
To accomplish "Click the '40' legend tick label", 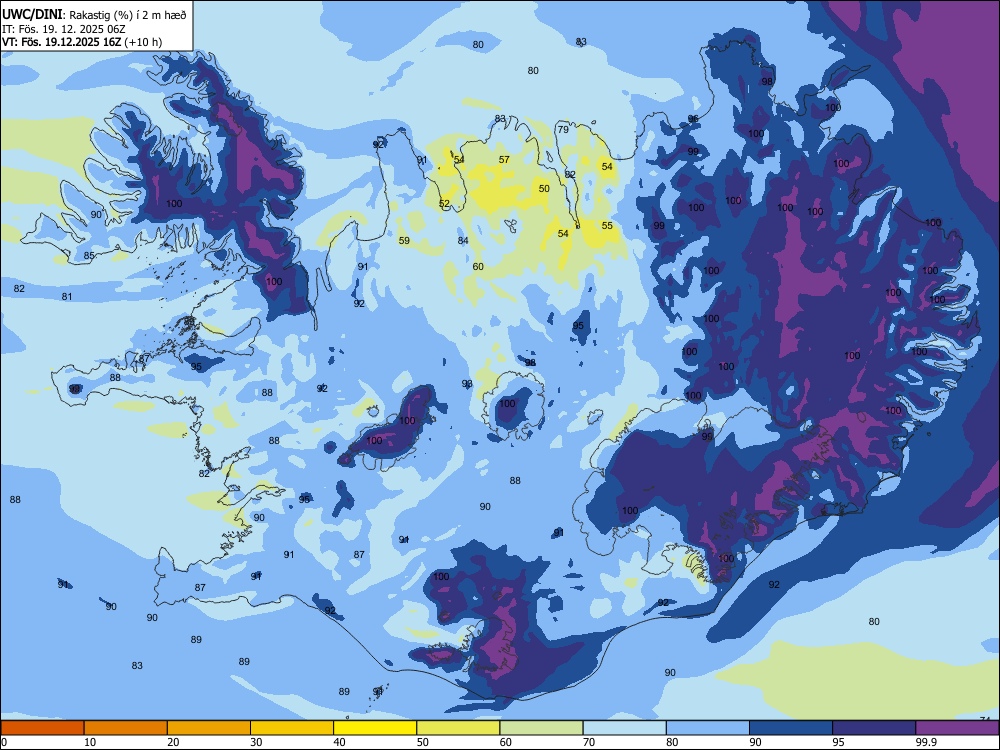I will pyautogui.click(x=339, y=742).
